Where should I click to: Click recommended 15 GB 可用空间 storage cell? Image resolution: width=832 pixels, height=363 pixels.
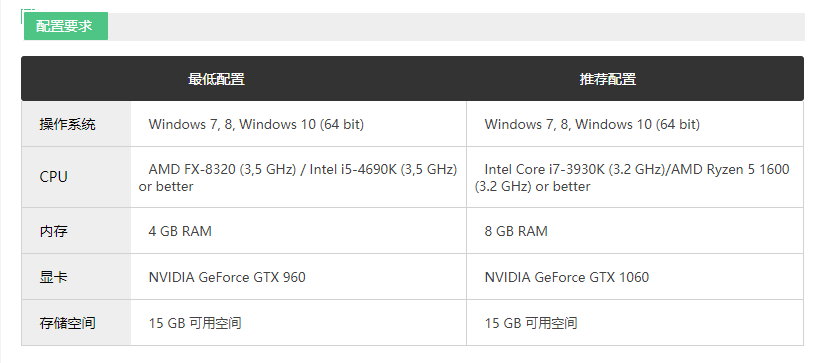point(635,323)
